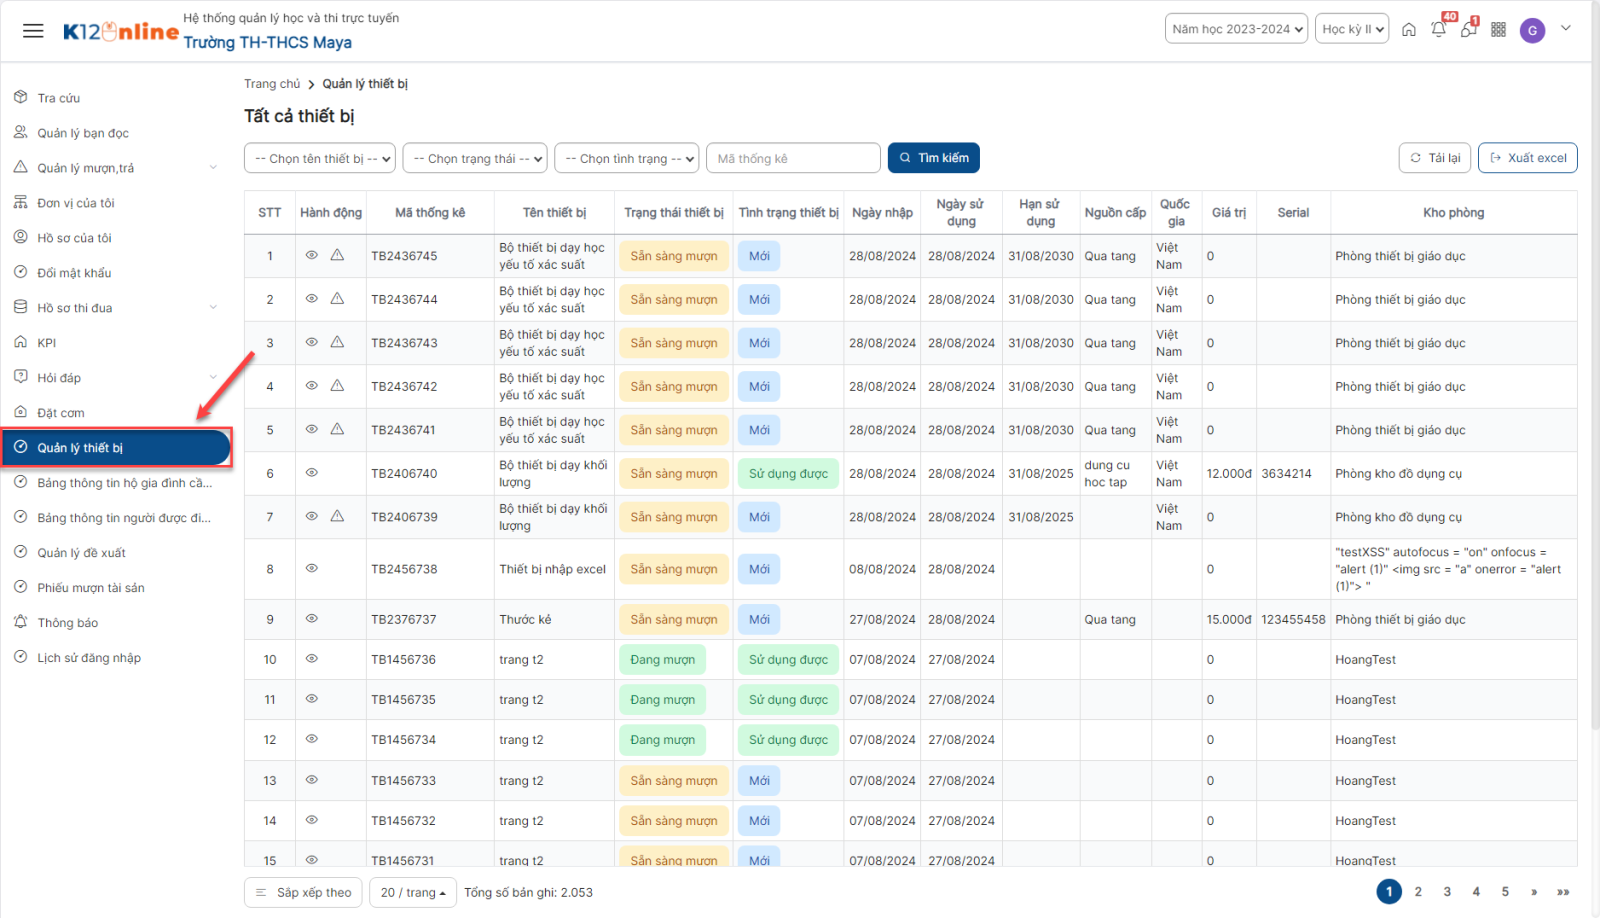View details eye icon for TB1456736

click(x=312, y=658)
